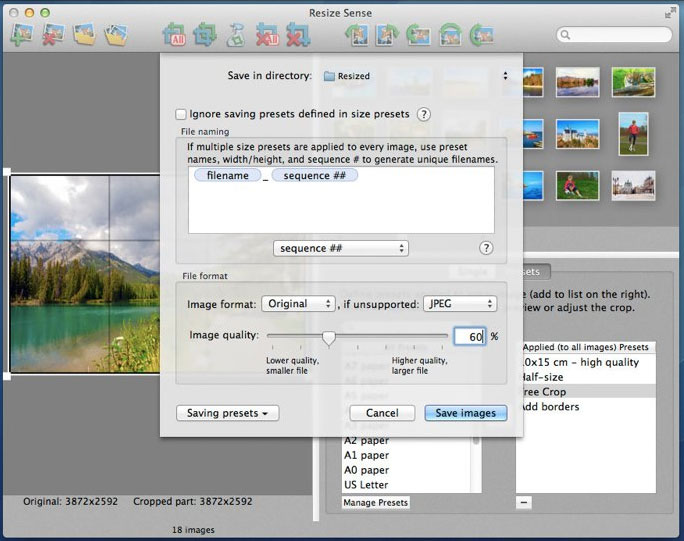
Task: Click the Cancel button
Action: pos(382,413)
